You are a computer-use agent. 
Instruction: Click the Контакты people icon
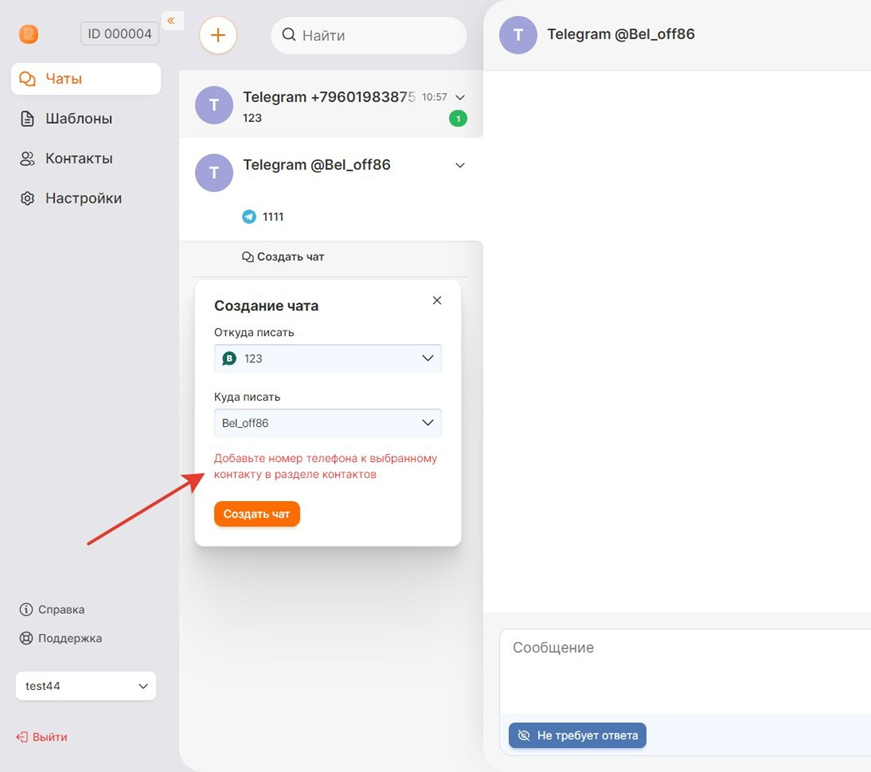point(27,159)
